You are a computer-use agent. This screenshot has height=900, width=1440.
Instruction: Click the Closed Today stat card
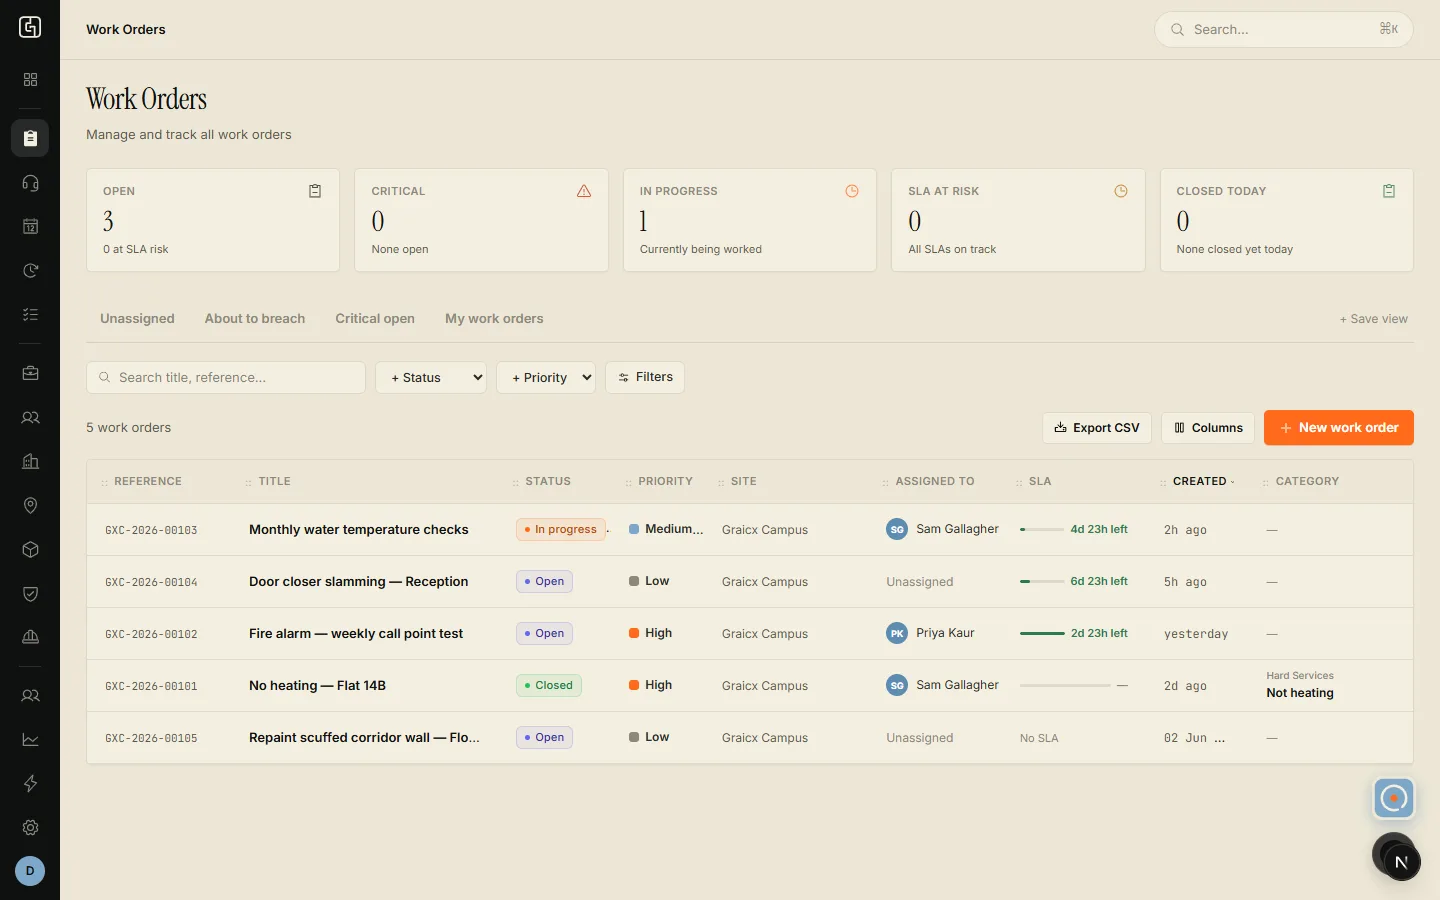[x=1287, y=220]
